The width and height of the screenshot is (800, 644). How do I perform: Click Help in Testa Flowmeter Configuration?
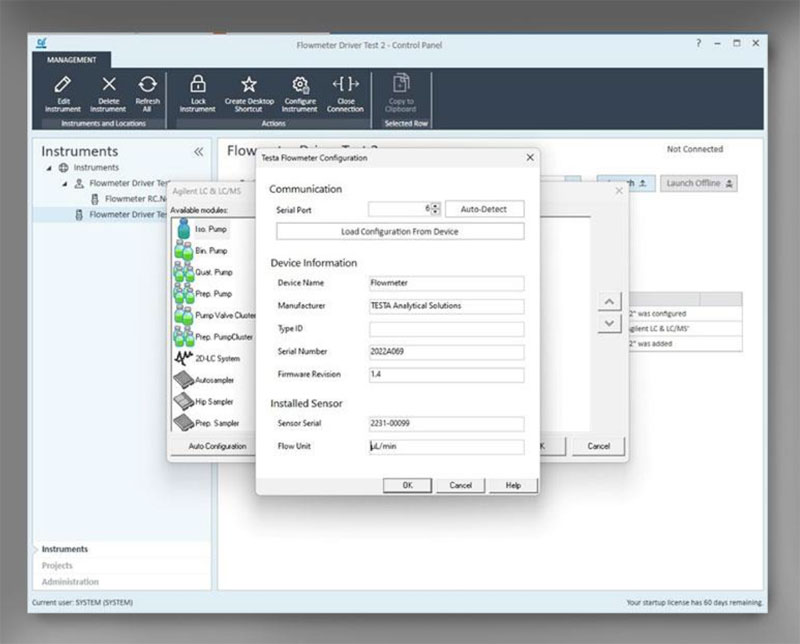click(x=513, y=485)
